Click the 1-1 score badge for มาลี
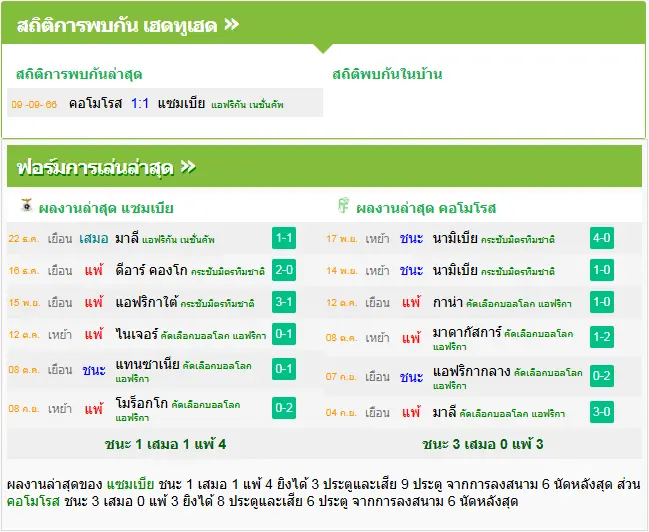Screen dimensions: 649x532 pos(284,238)
